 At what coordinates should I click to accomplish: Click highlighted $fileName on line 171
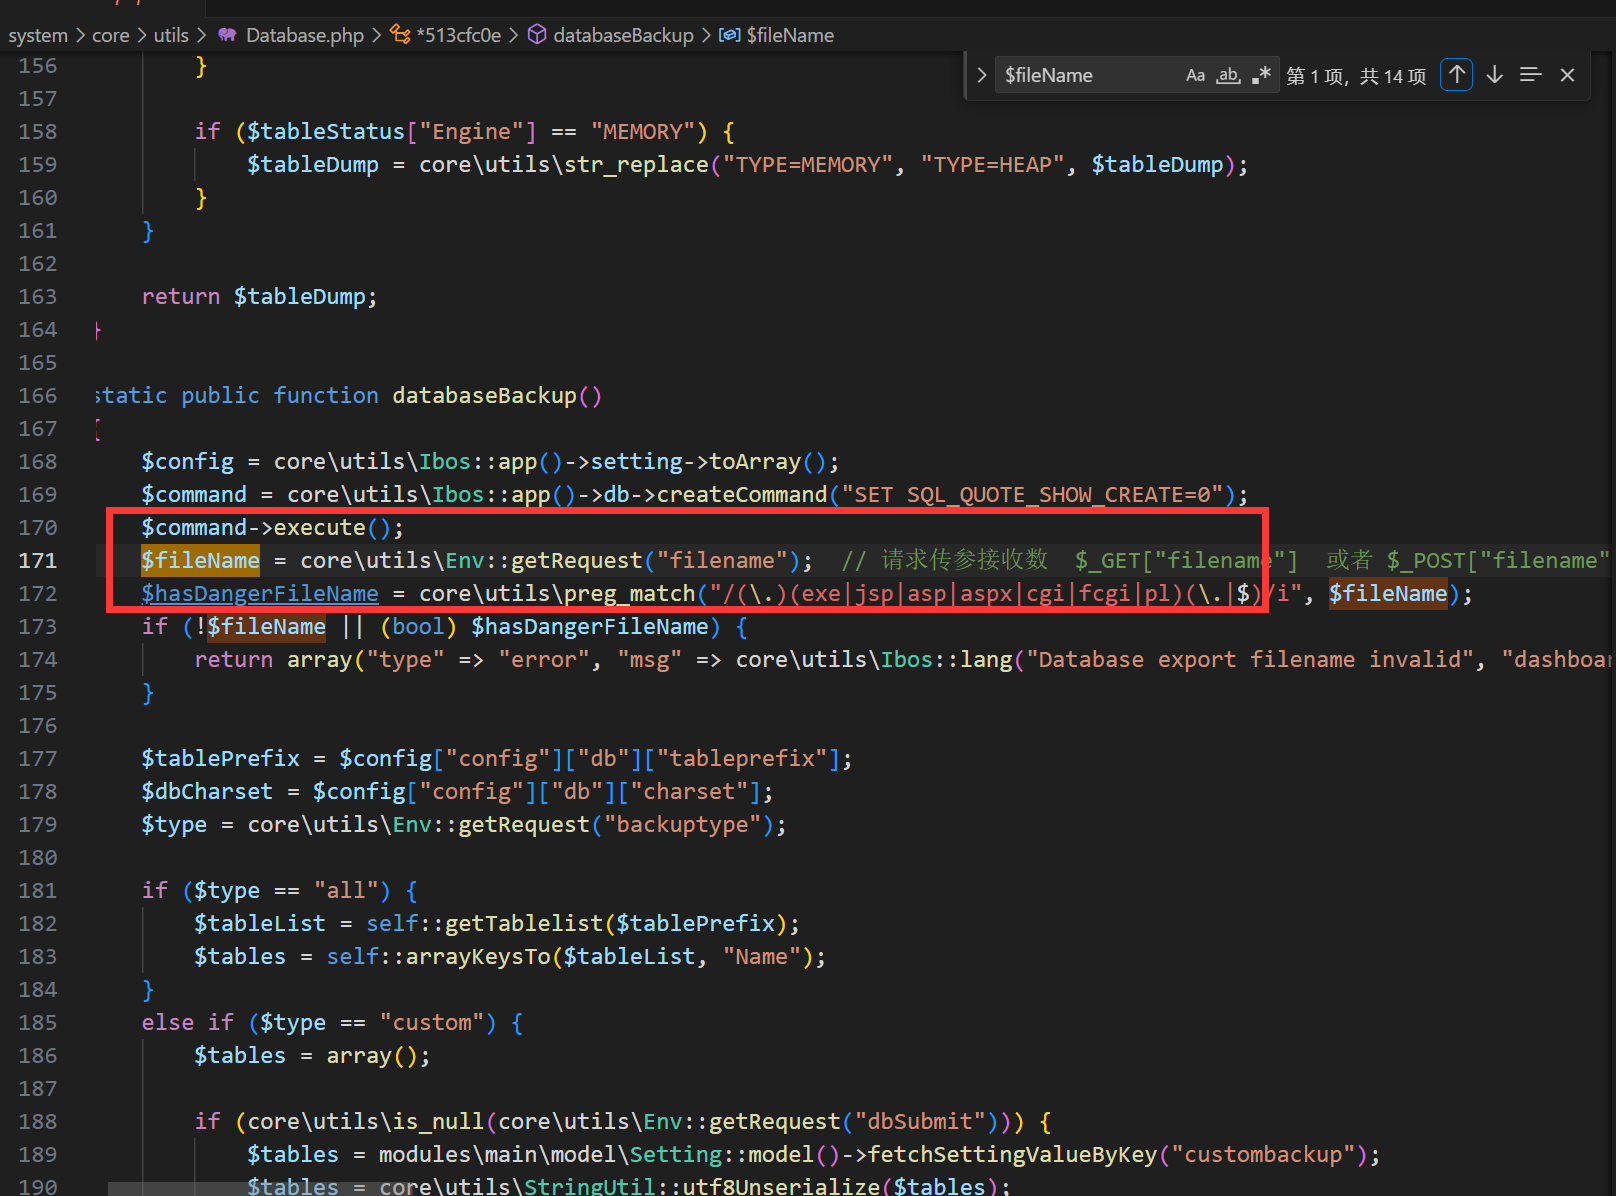(200, 560)
